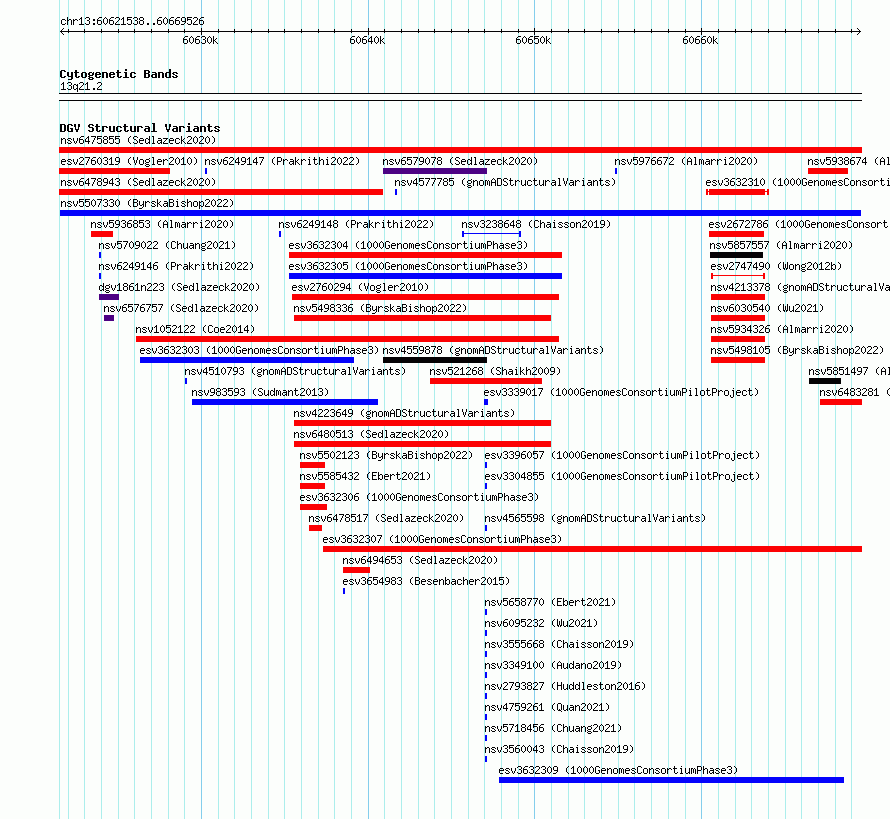Click the red bar under nsv1052122
Image resolution: width=890 pixels, height=819 pixels.
pyautogui.click(x=347, y=339)
